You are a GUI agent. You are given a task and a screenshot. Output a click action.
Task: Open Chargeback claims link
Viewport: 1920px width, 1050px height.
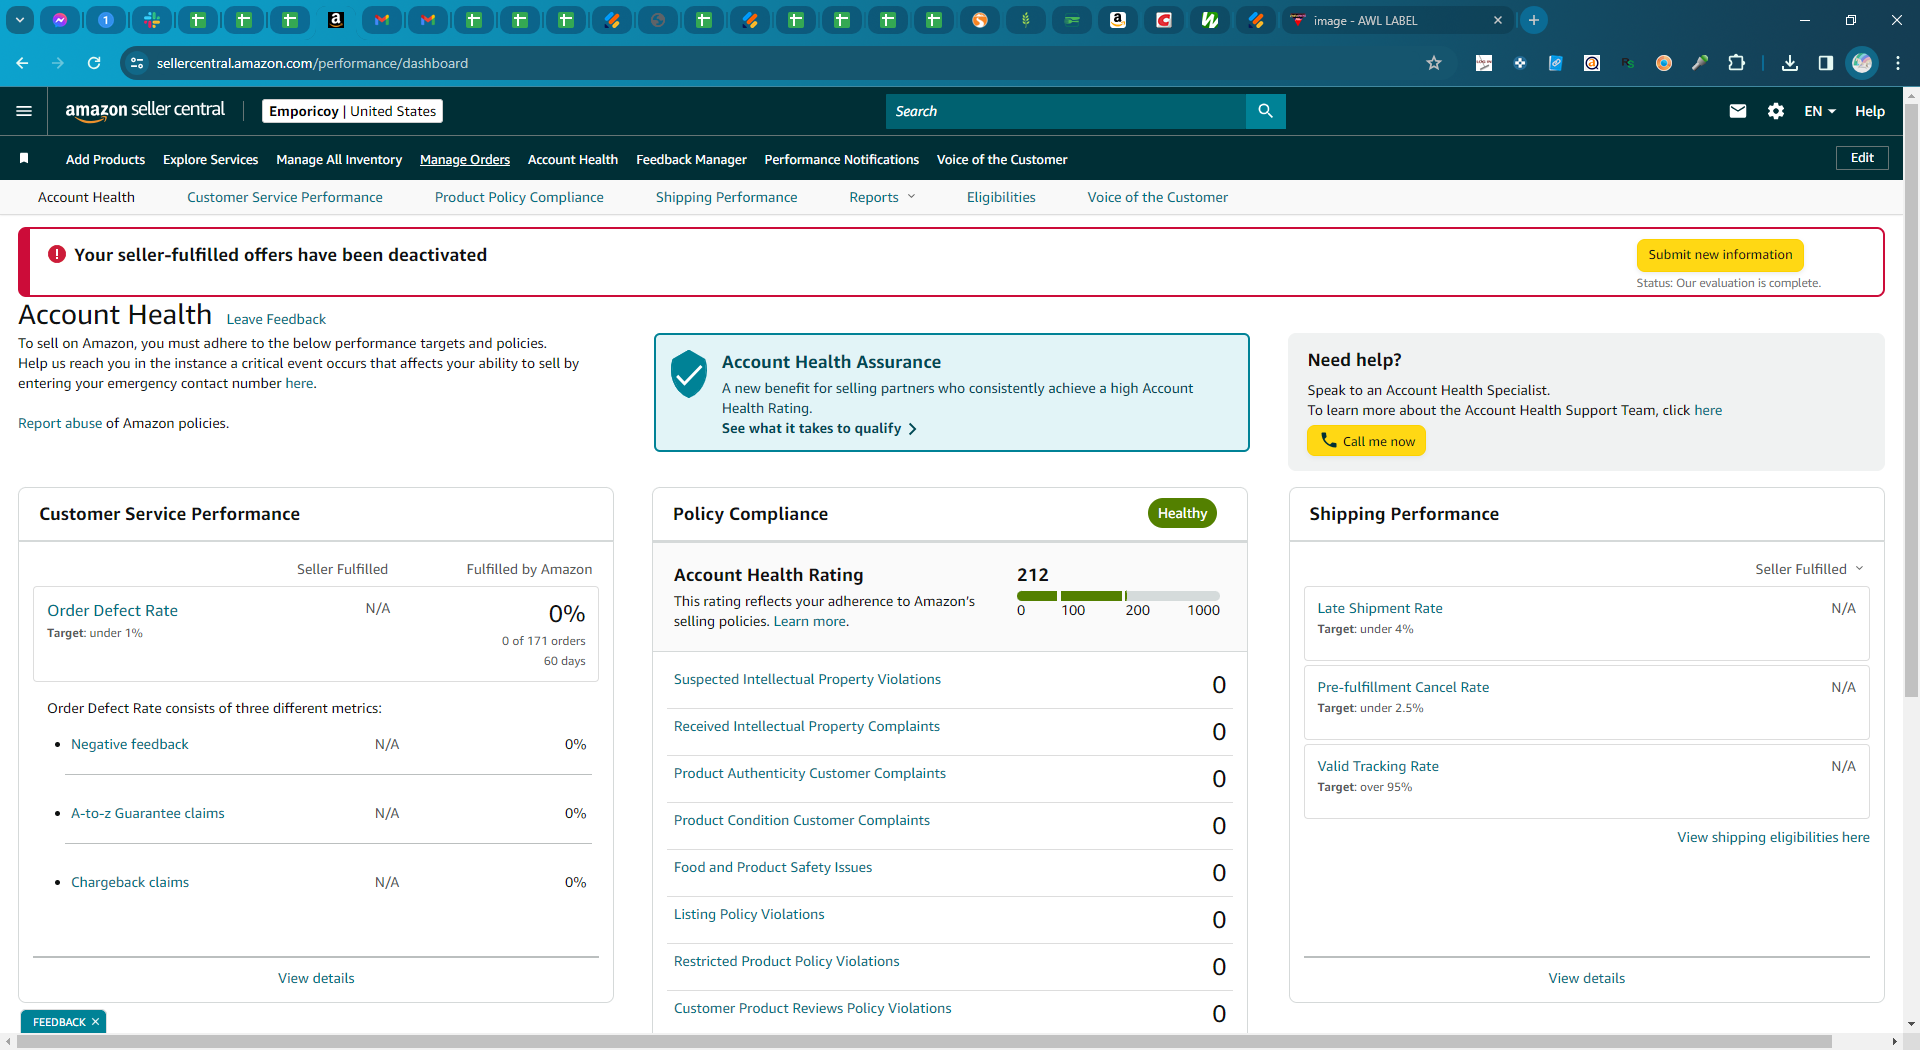[x=130, y=882]
